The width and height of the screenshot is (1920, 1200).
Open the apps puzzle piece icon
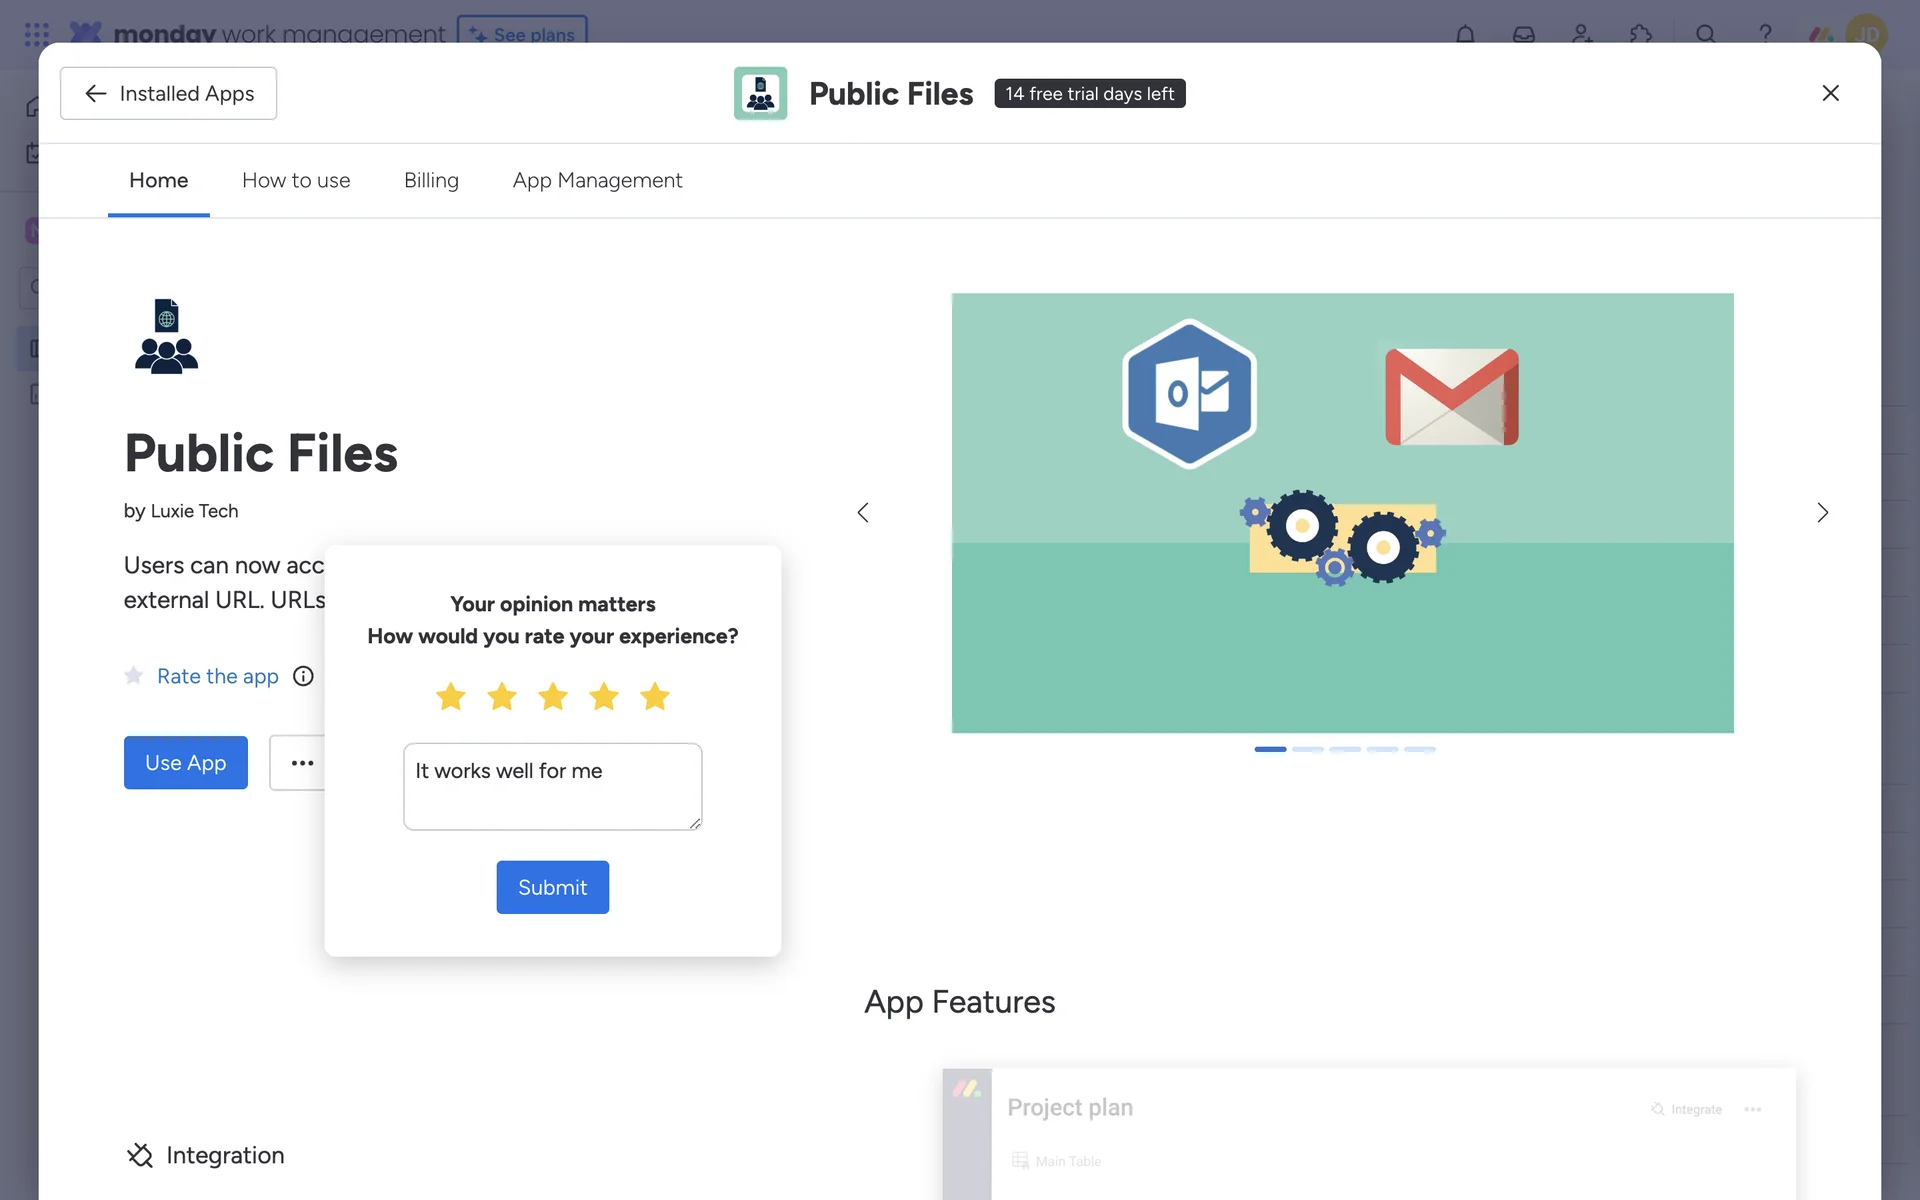coord(1641,34)
